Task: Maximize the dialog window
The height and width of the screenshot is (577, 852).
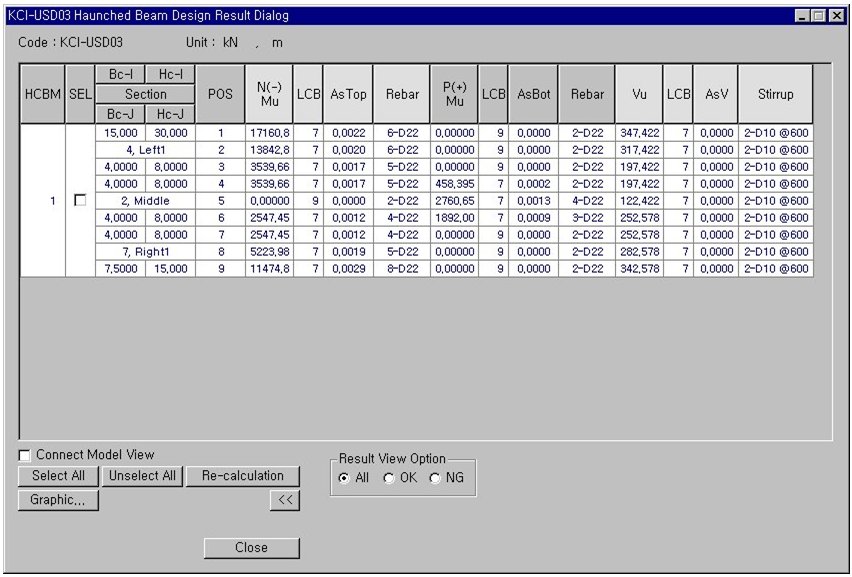Action: (x=819, y=16)
